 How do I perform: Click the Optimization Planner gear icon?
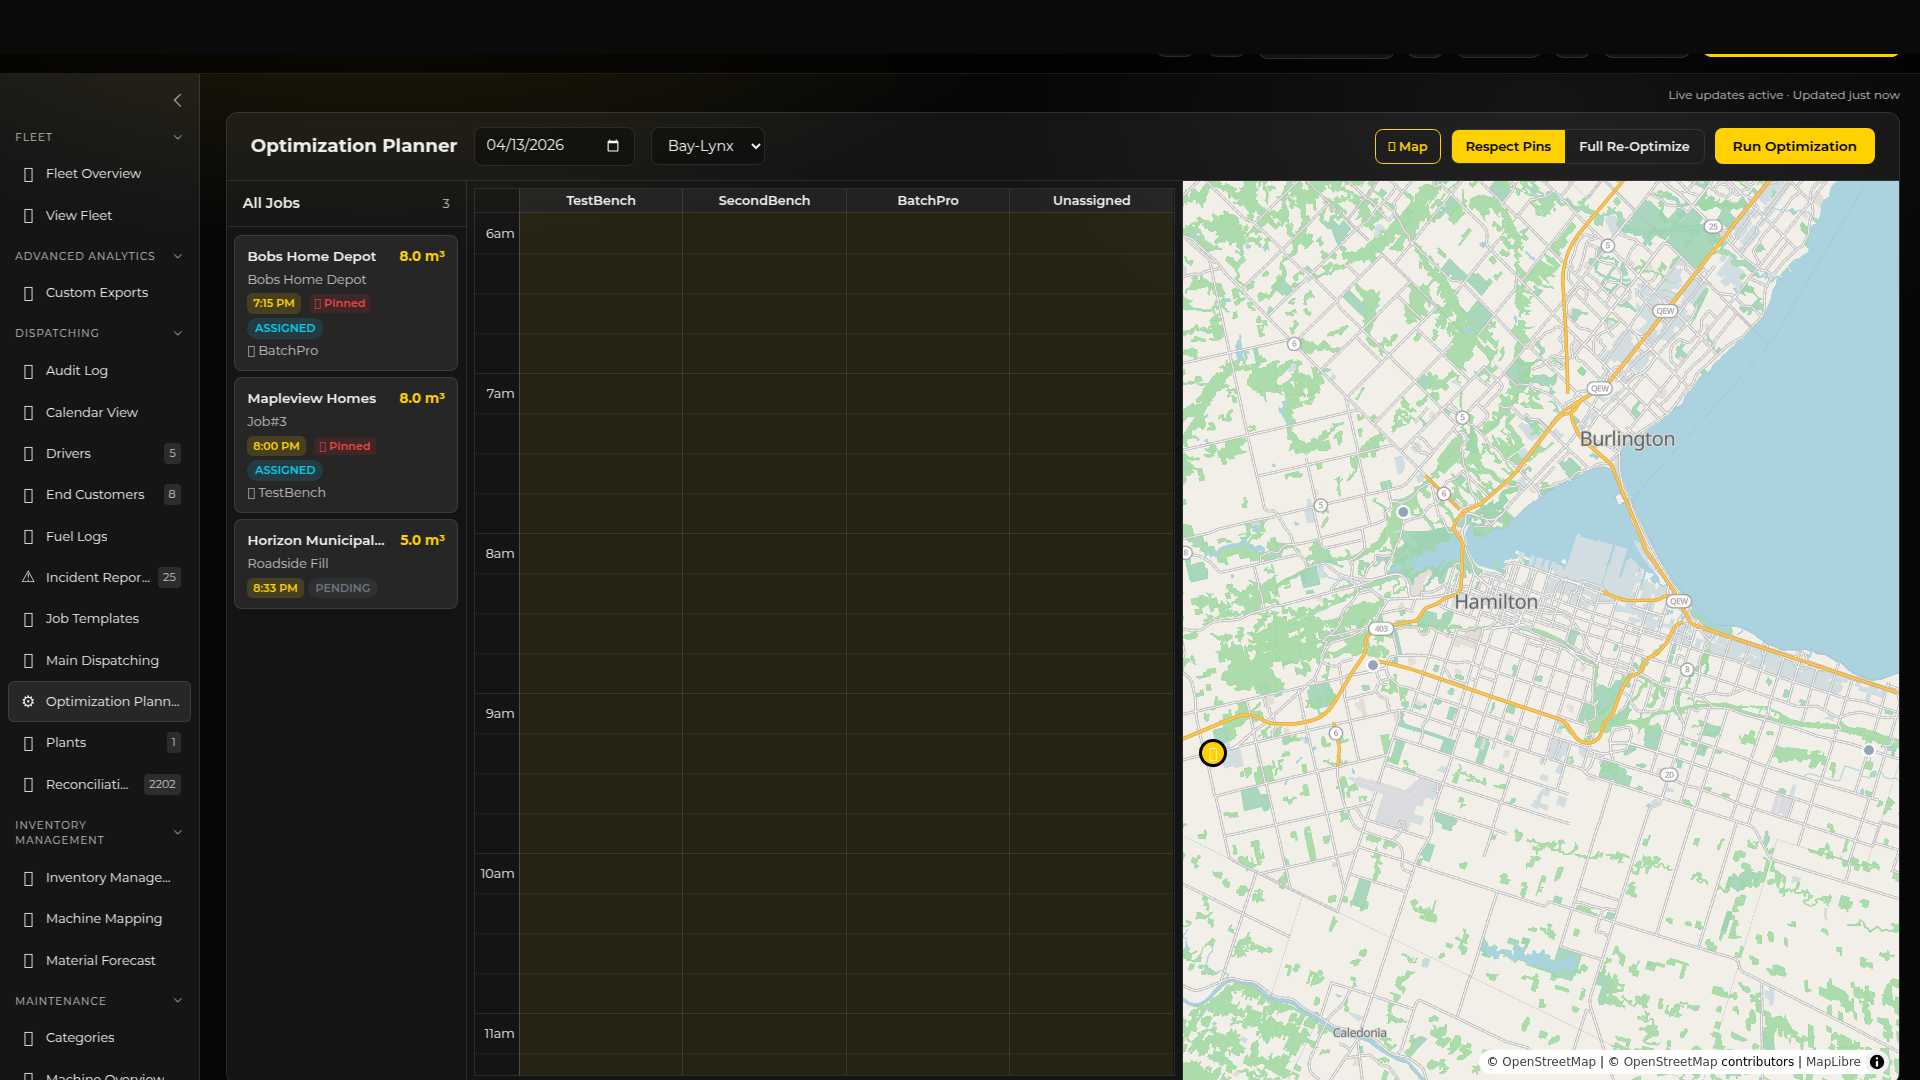click(x=27, y=701)
